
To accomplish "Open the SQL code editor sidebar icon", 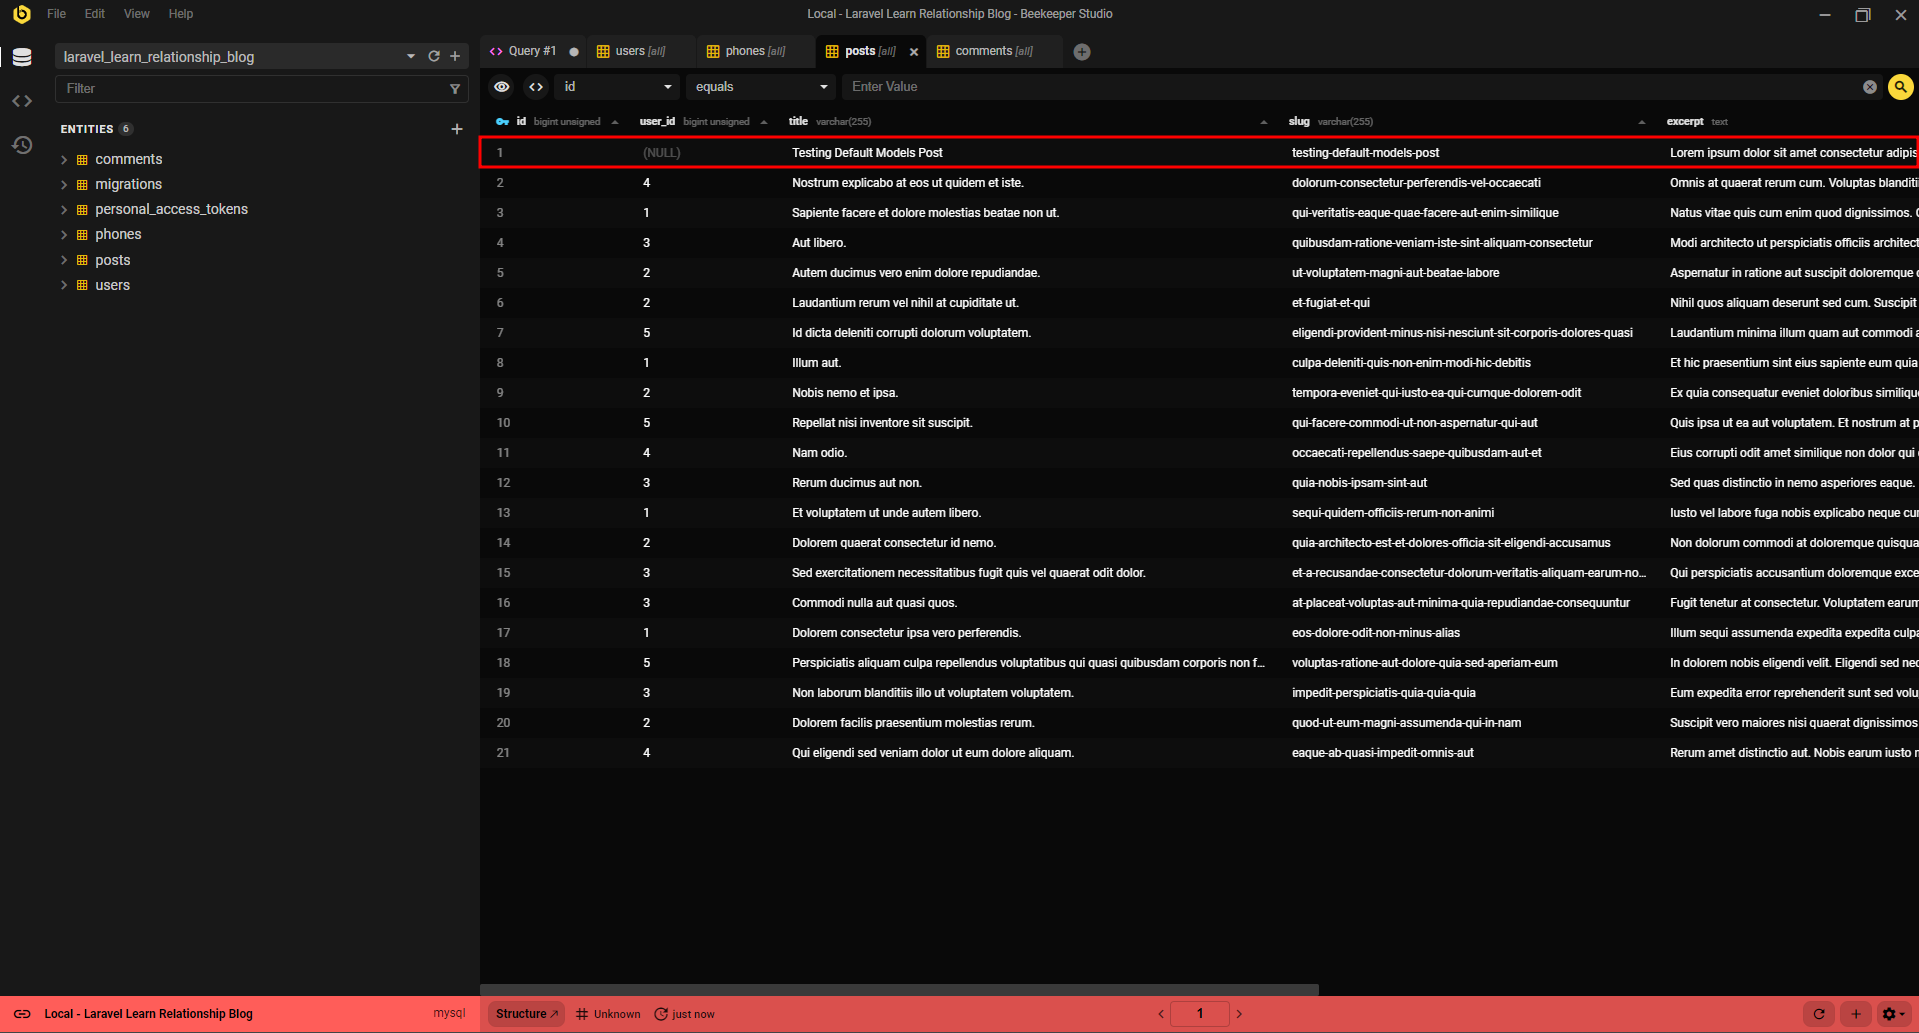I will 22,100.
